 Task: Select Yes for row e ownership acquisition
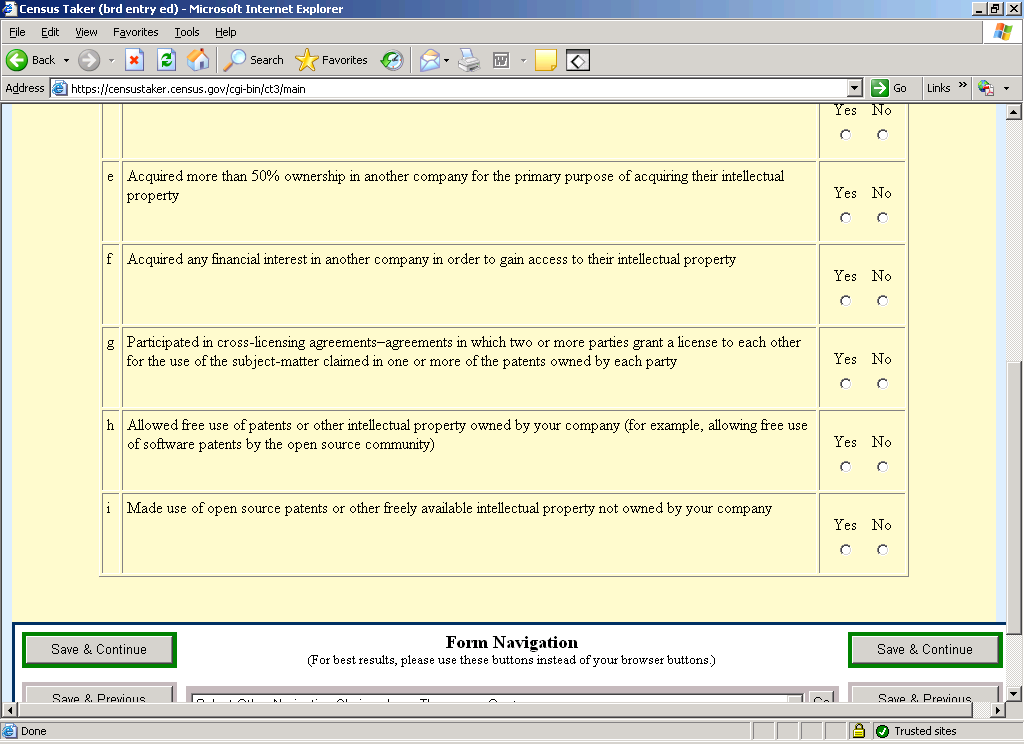pos(846,217)
